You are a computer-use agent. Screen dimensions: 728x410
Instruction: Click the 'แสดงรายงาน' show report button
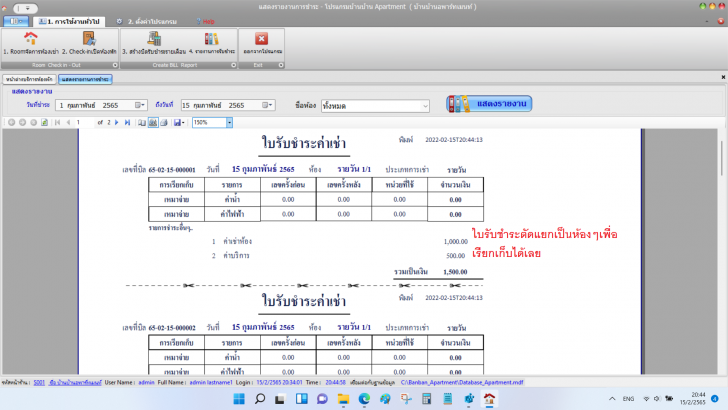click(x=489, y=104)
